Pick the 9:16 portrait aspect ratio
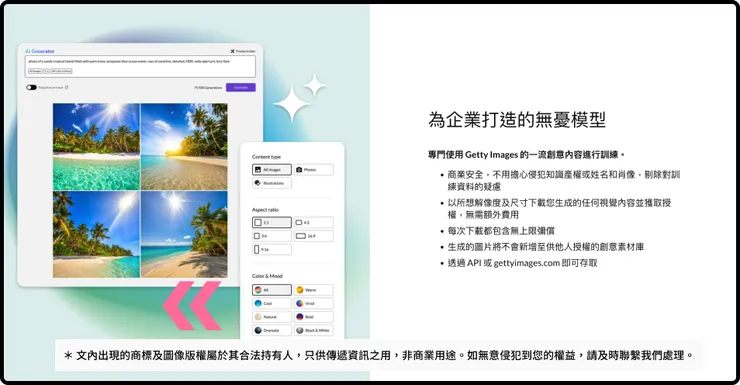The width and height of the screenshot is (740, 385). 272,249
